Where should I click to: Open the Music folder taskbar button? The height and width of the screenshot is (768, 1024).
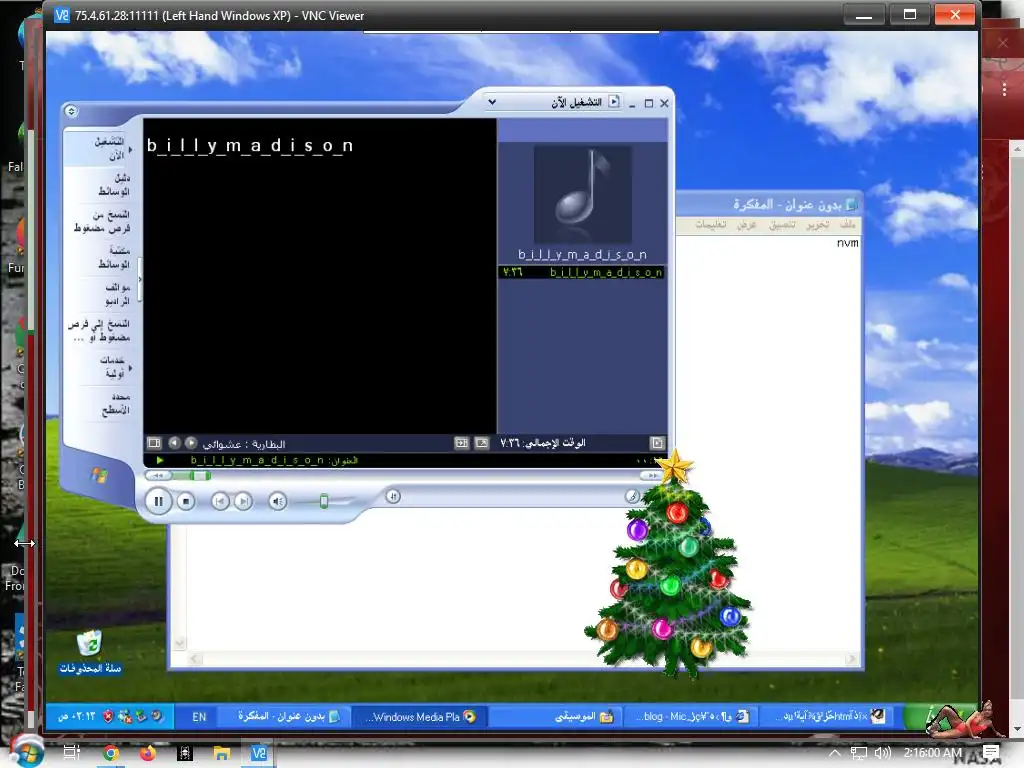click(x=555, y=716)
